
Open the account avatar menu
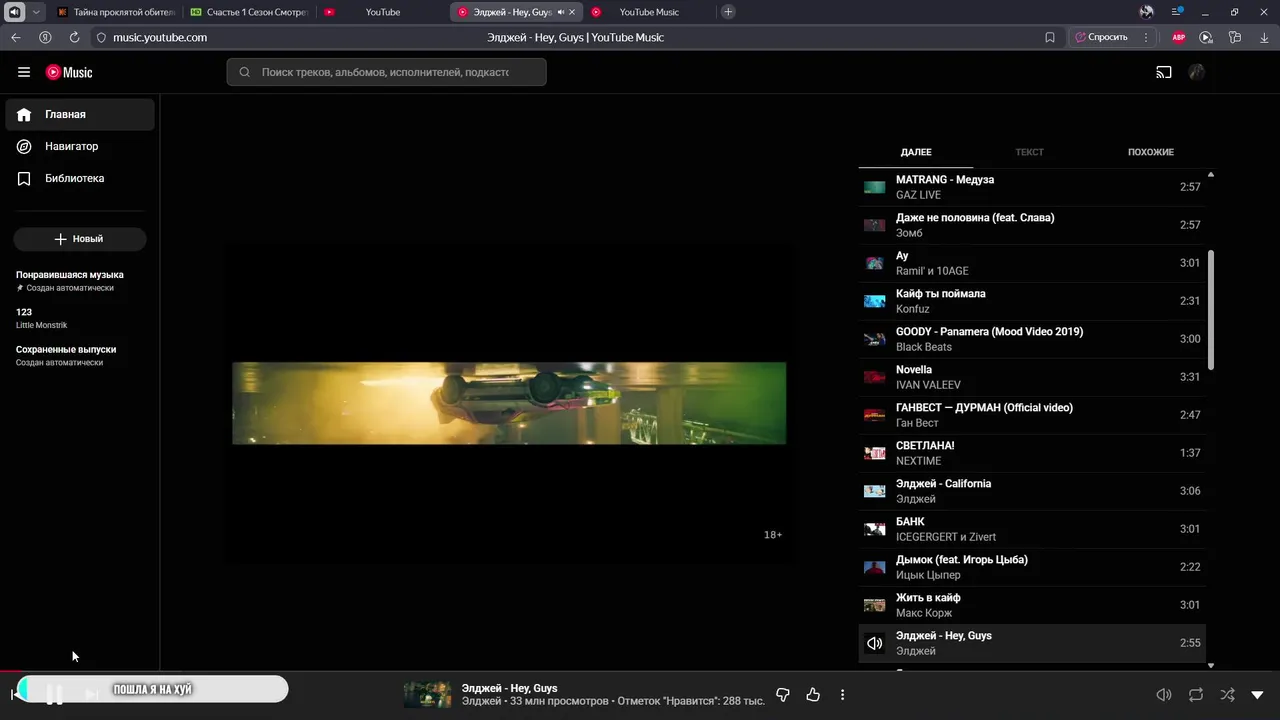point(1197,72)
